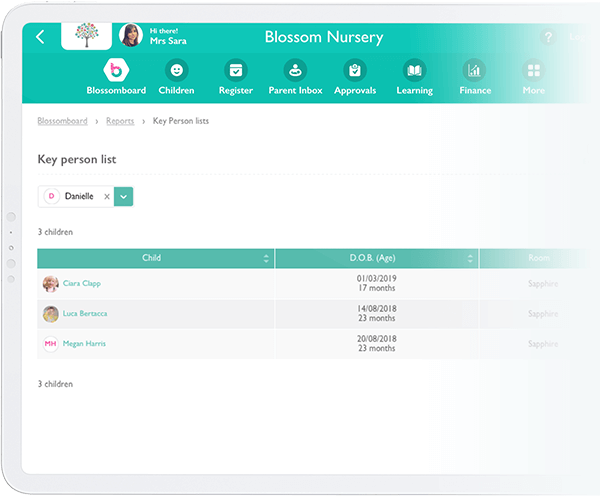
Task: Go back using the header arrow
Action: [40, 37]
